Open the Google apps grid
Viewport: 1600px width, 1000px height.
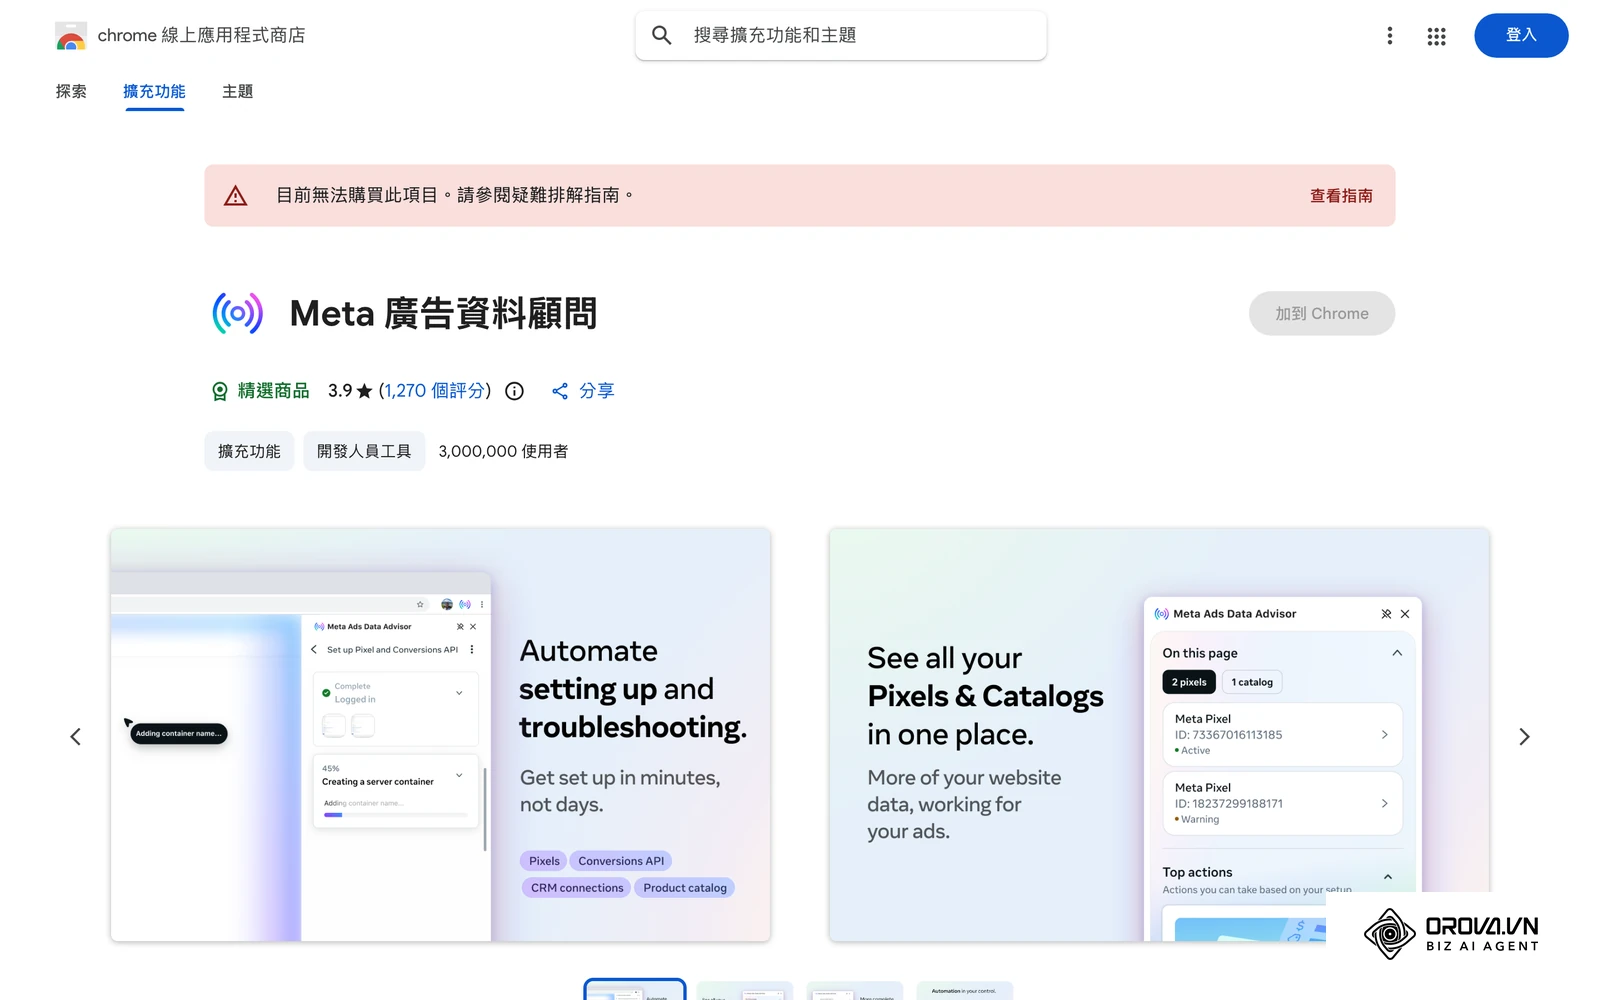pos(1436,36)
